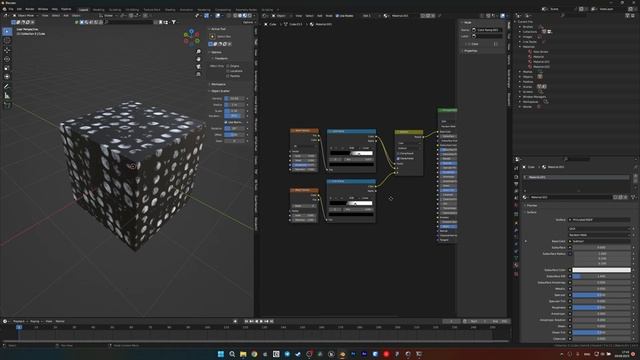
Task: Click the Subsurface Color white swatch
Action: (601, 270)
